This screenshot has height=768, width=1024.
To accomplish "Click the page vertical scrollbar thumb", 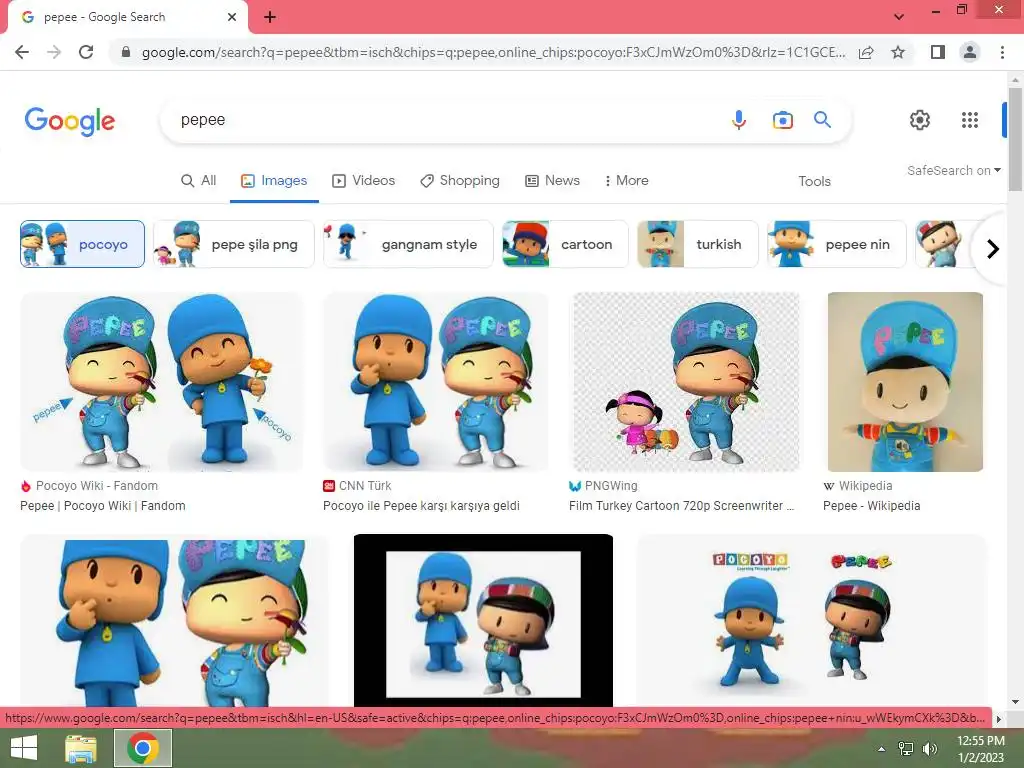I will [1015, 138].
